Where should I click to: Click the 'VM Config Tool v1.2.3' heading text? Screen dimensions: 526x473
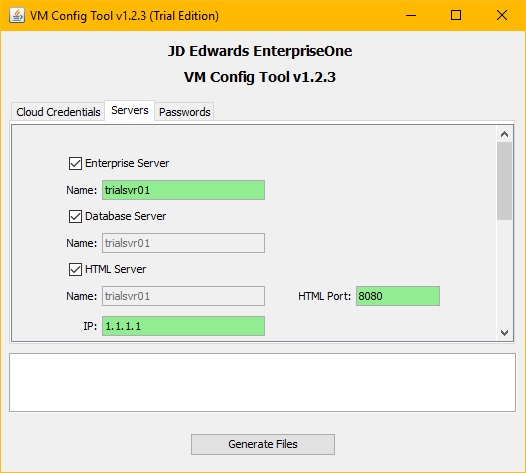click(260, 77)
